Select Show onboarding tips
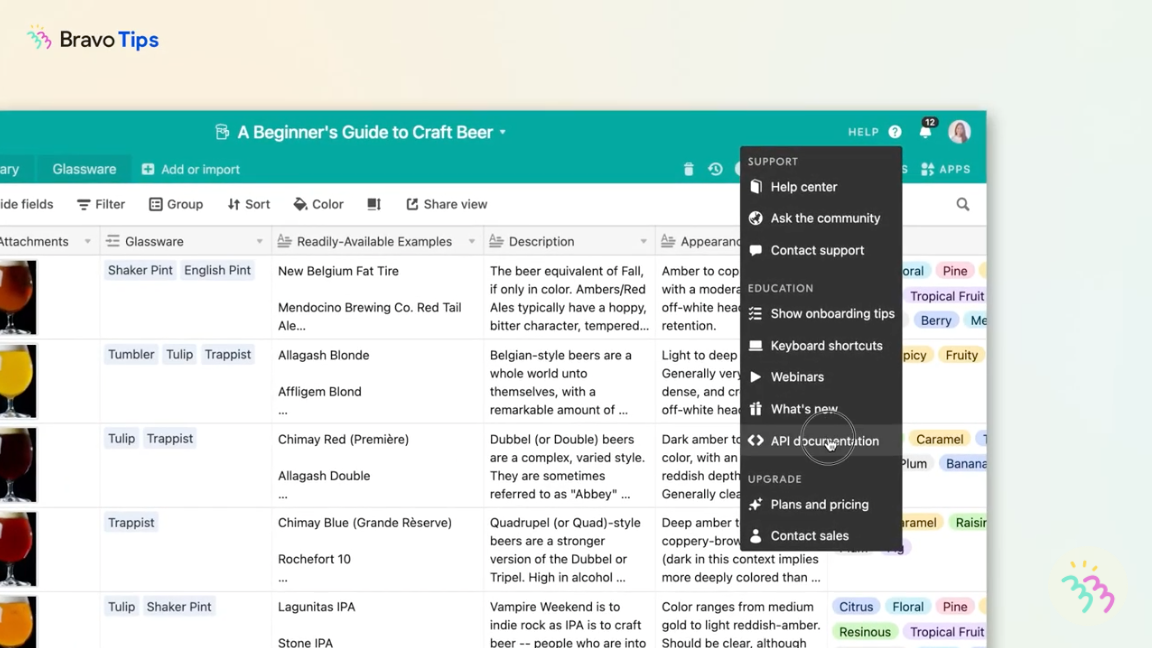1176x656 pixels. click(x=821, y=313)
